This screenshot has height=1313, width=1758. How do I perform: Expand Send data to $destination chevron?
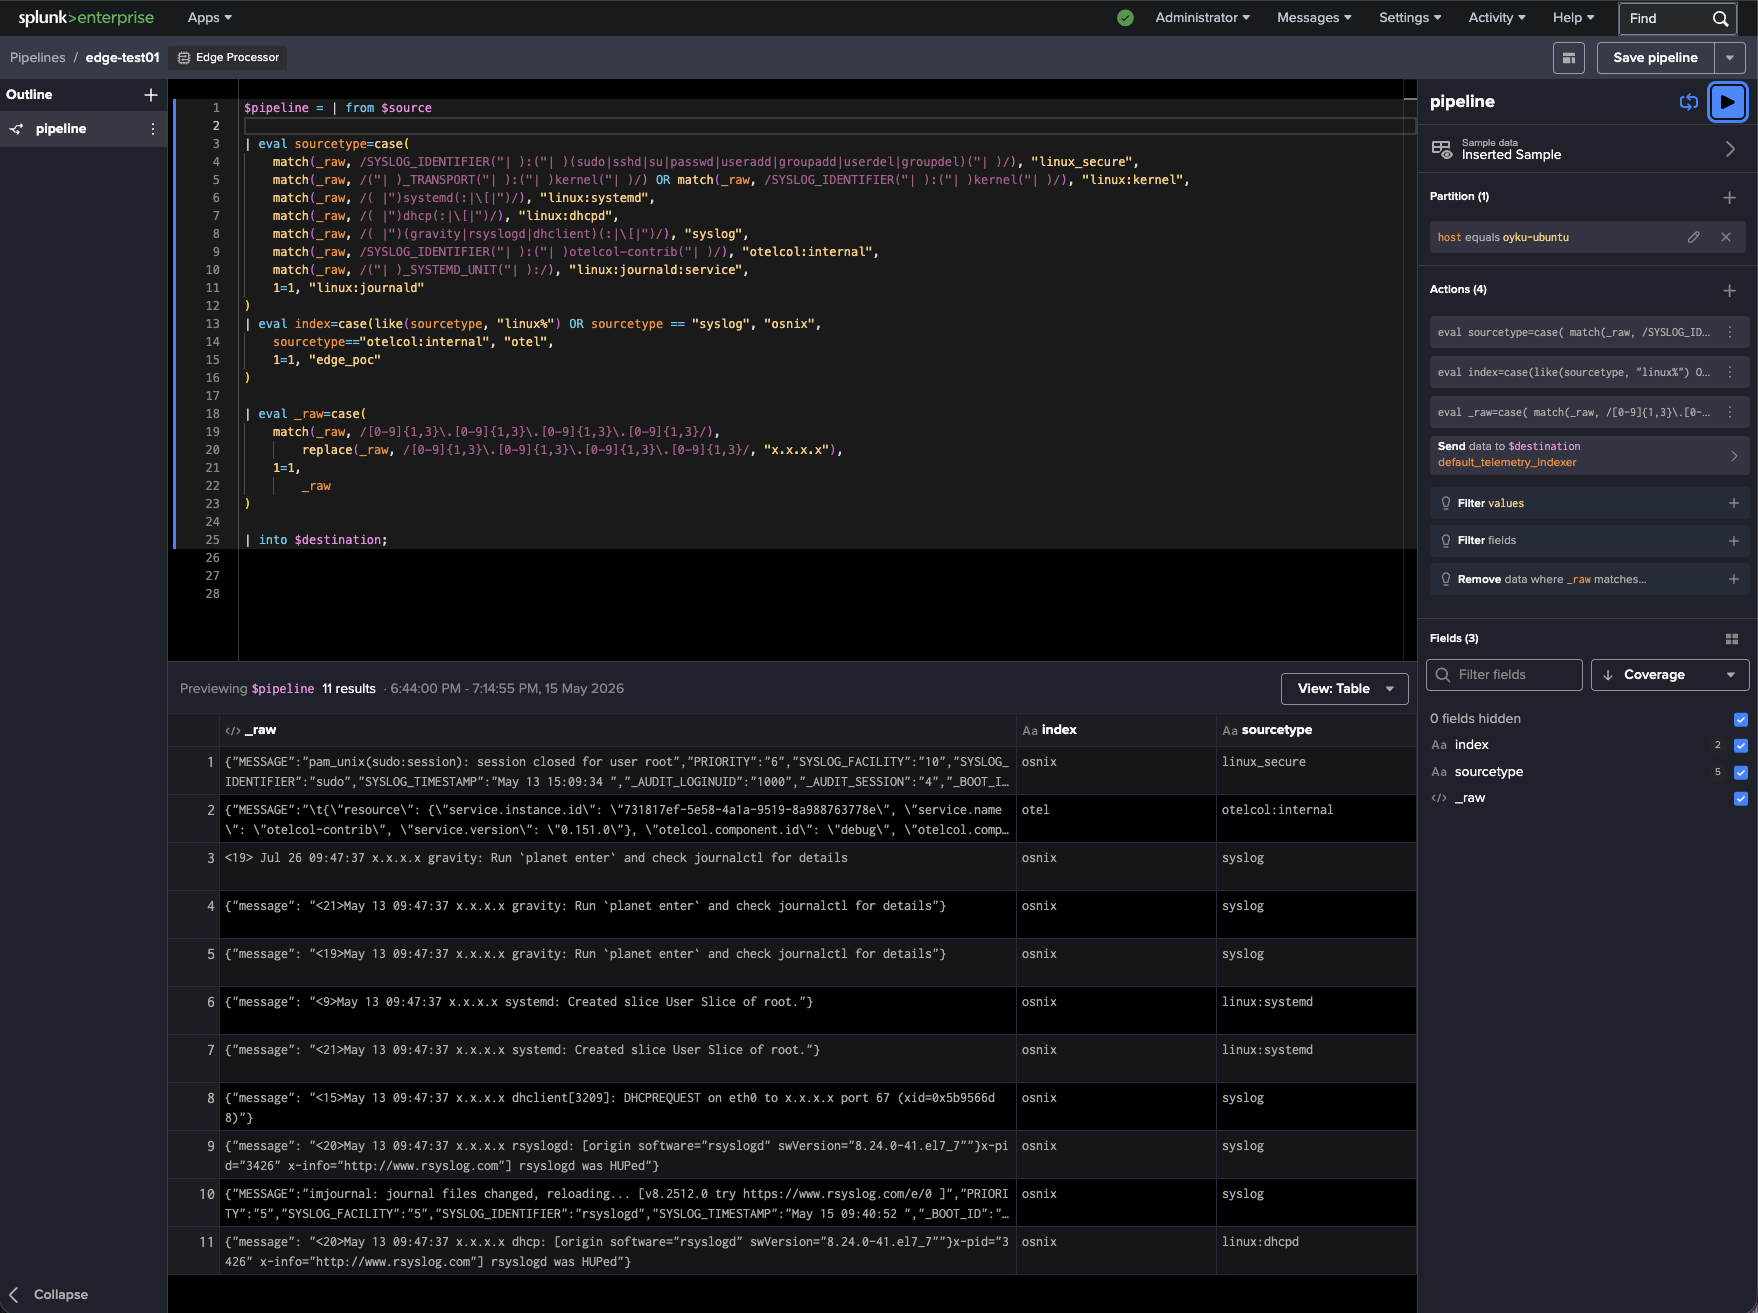[1734, 456]
